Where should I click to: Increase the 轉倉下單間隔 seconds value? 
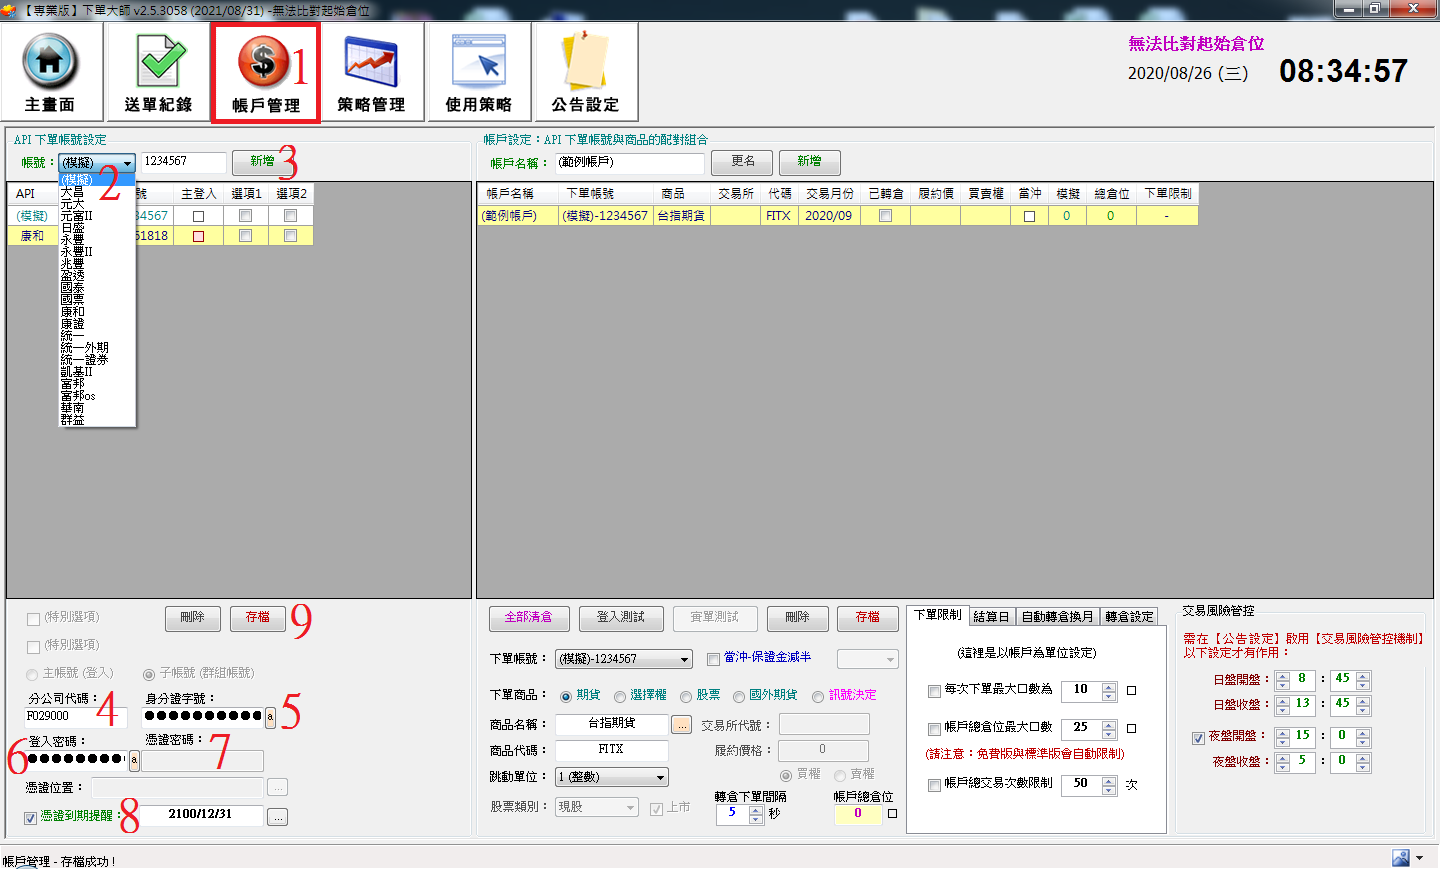click(x=756, y=810)
